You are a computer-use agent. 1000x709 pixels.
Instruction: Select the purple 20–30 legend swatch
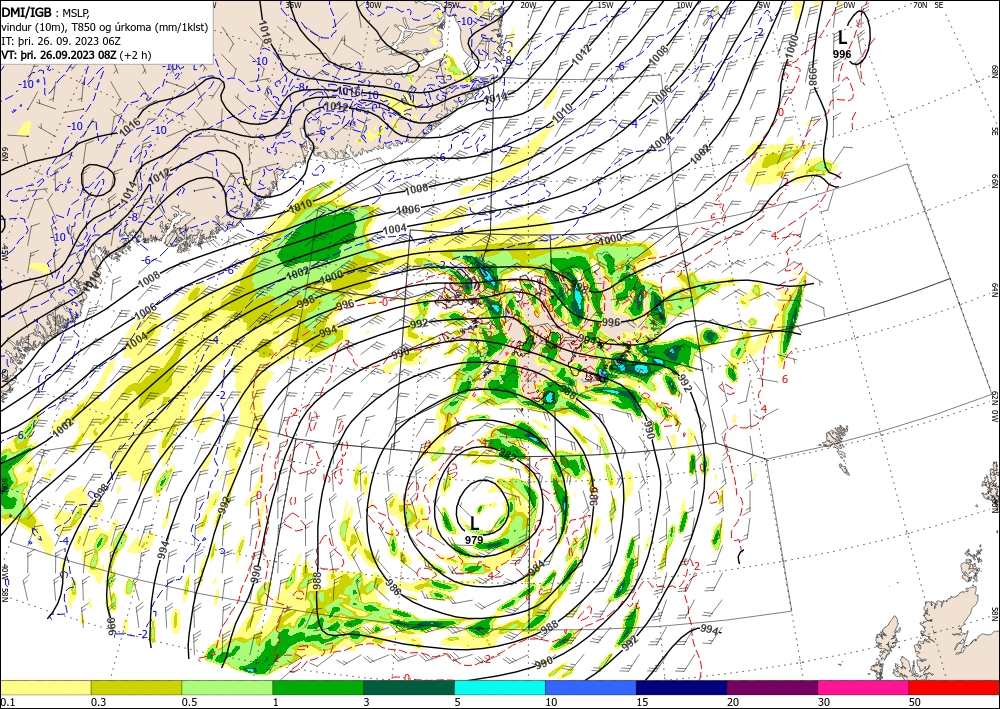point(772,687)
